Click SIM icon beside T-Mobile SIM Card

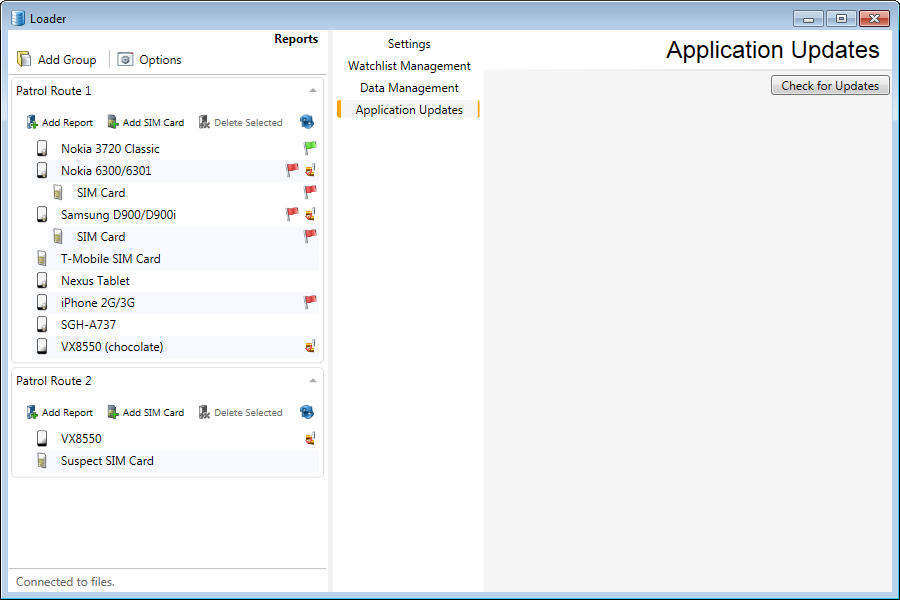pyautogui.click(x=42, y=258)
